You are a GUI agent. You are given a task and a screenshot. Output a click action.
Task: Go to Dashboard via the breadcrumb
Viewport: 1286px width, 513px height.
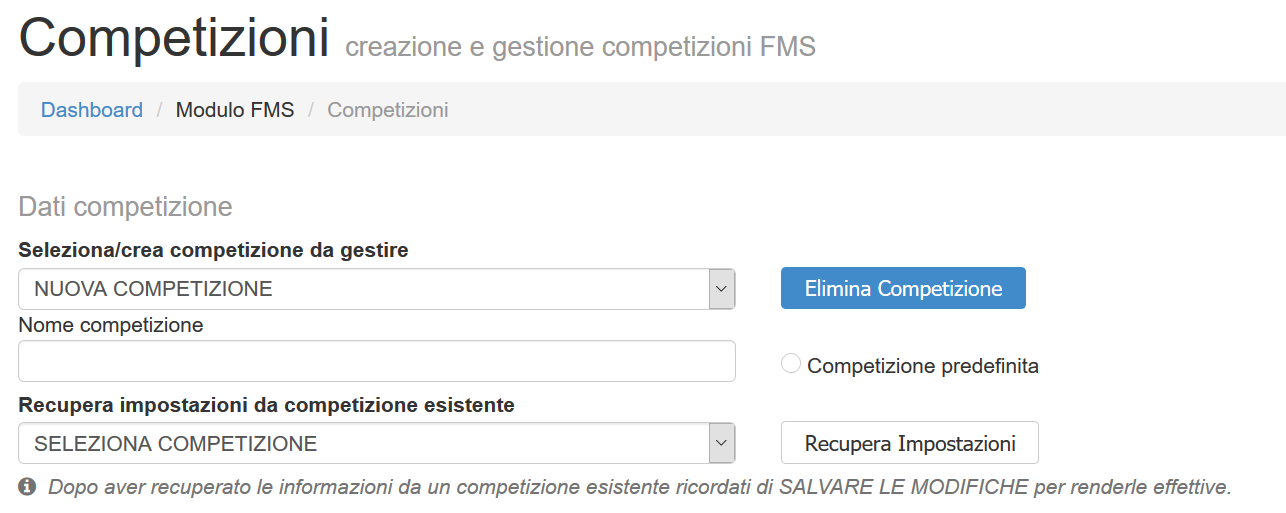pyautogui.click(x=92, y=110)
